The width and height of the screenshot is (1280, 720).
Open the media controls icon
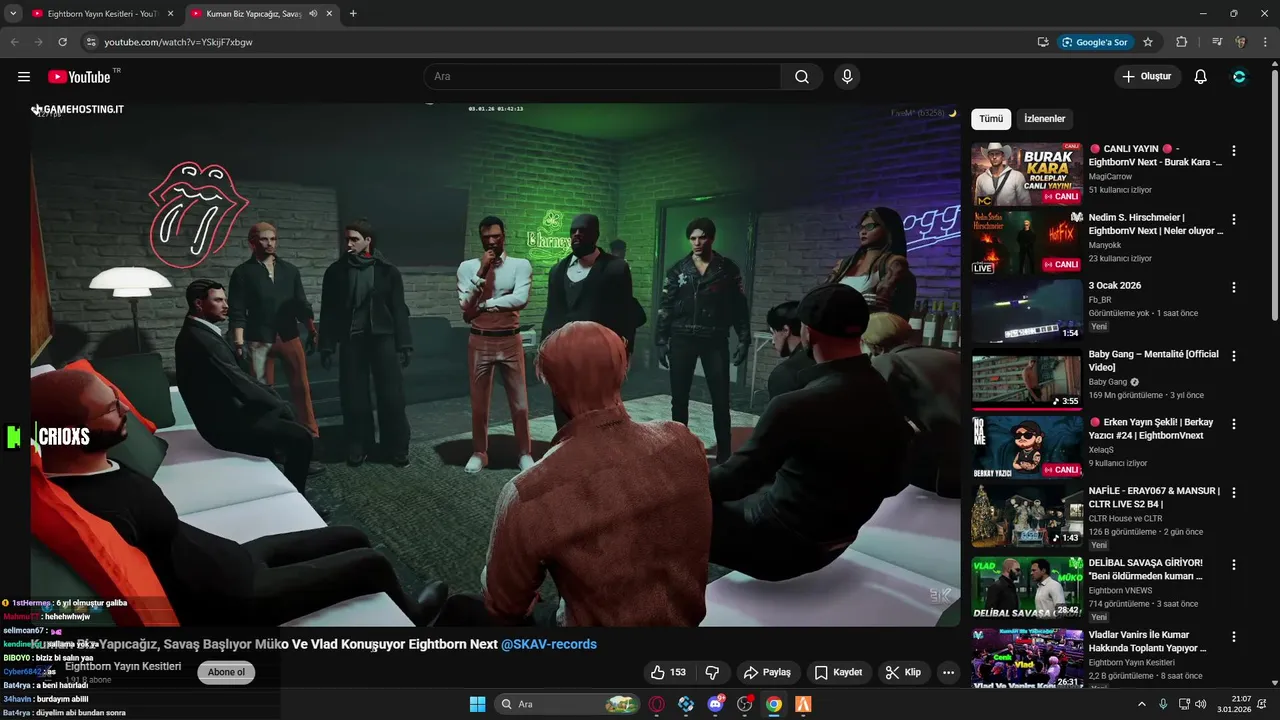point(1217,42)
